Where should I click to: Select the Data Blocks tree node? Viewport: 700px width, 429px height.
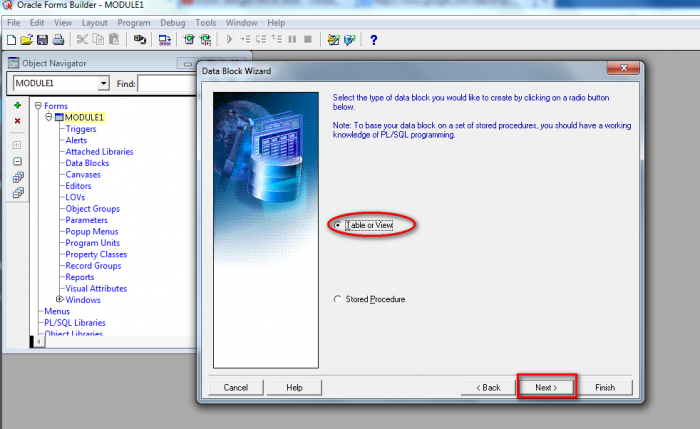87,163
